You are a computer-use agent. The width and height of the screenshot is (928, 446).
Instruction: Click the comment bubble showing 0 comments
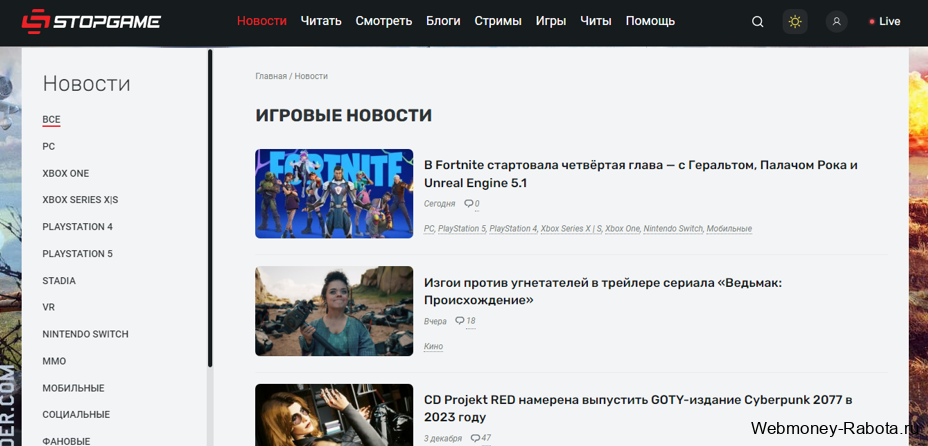pyautogui.click(x=472, y=204)
